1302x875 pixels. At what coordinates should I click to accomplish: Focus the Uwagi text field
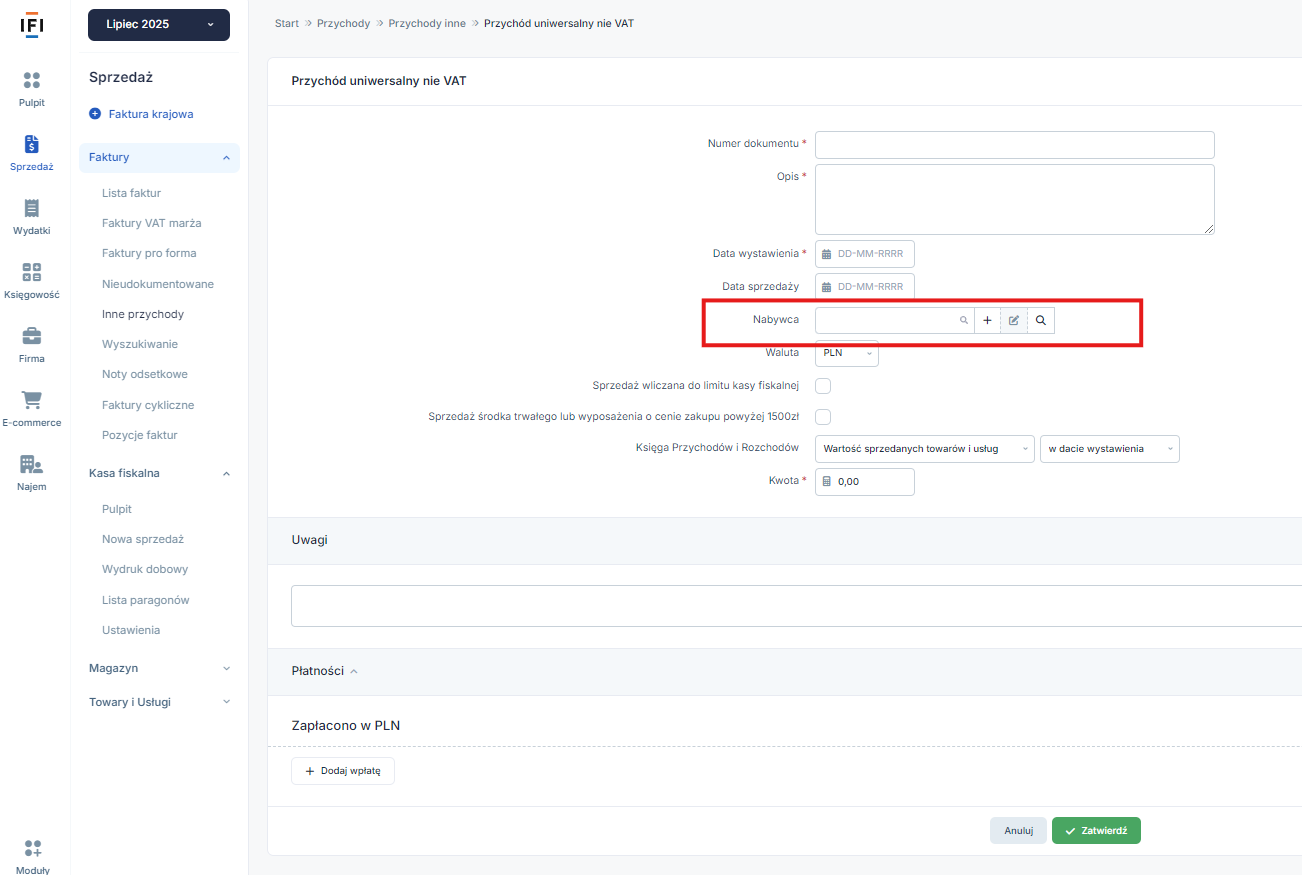click(796, 606)
